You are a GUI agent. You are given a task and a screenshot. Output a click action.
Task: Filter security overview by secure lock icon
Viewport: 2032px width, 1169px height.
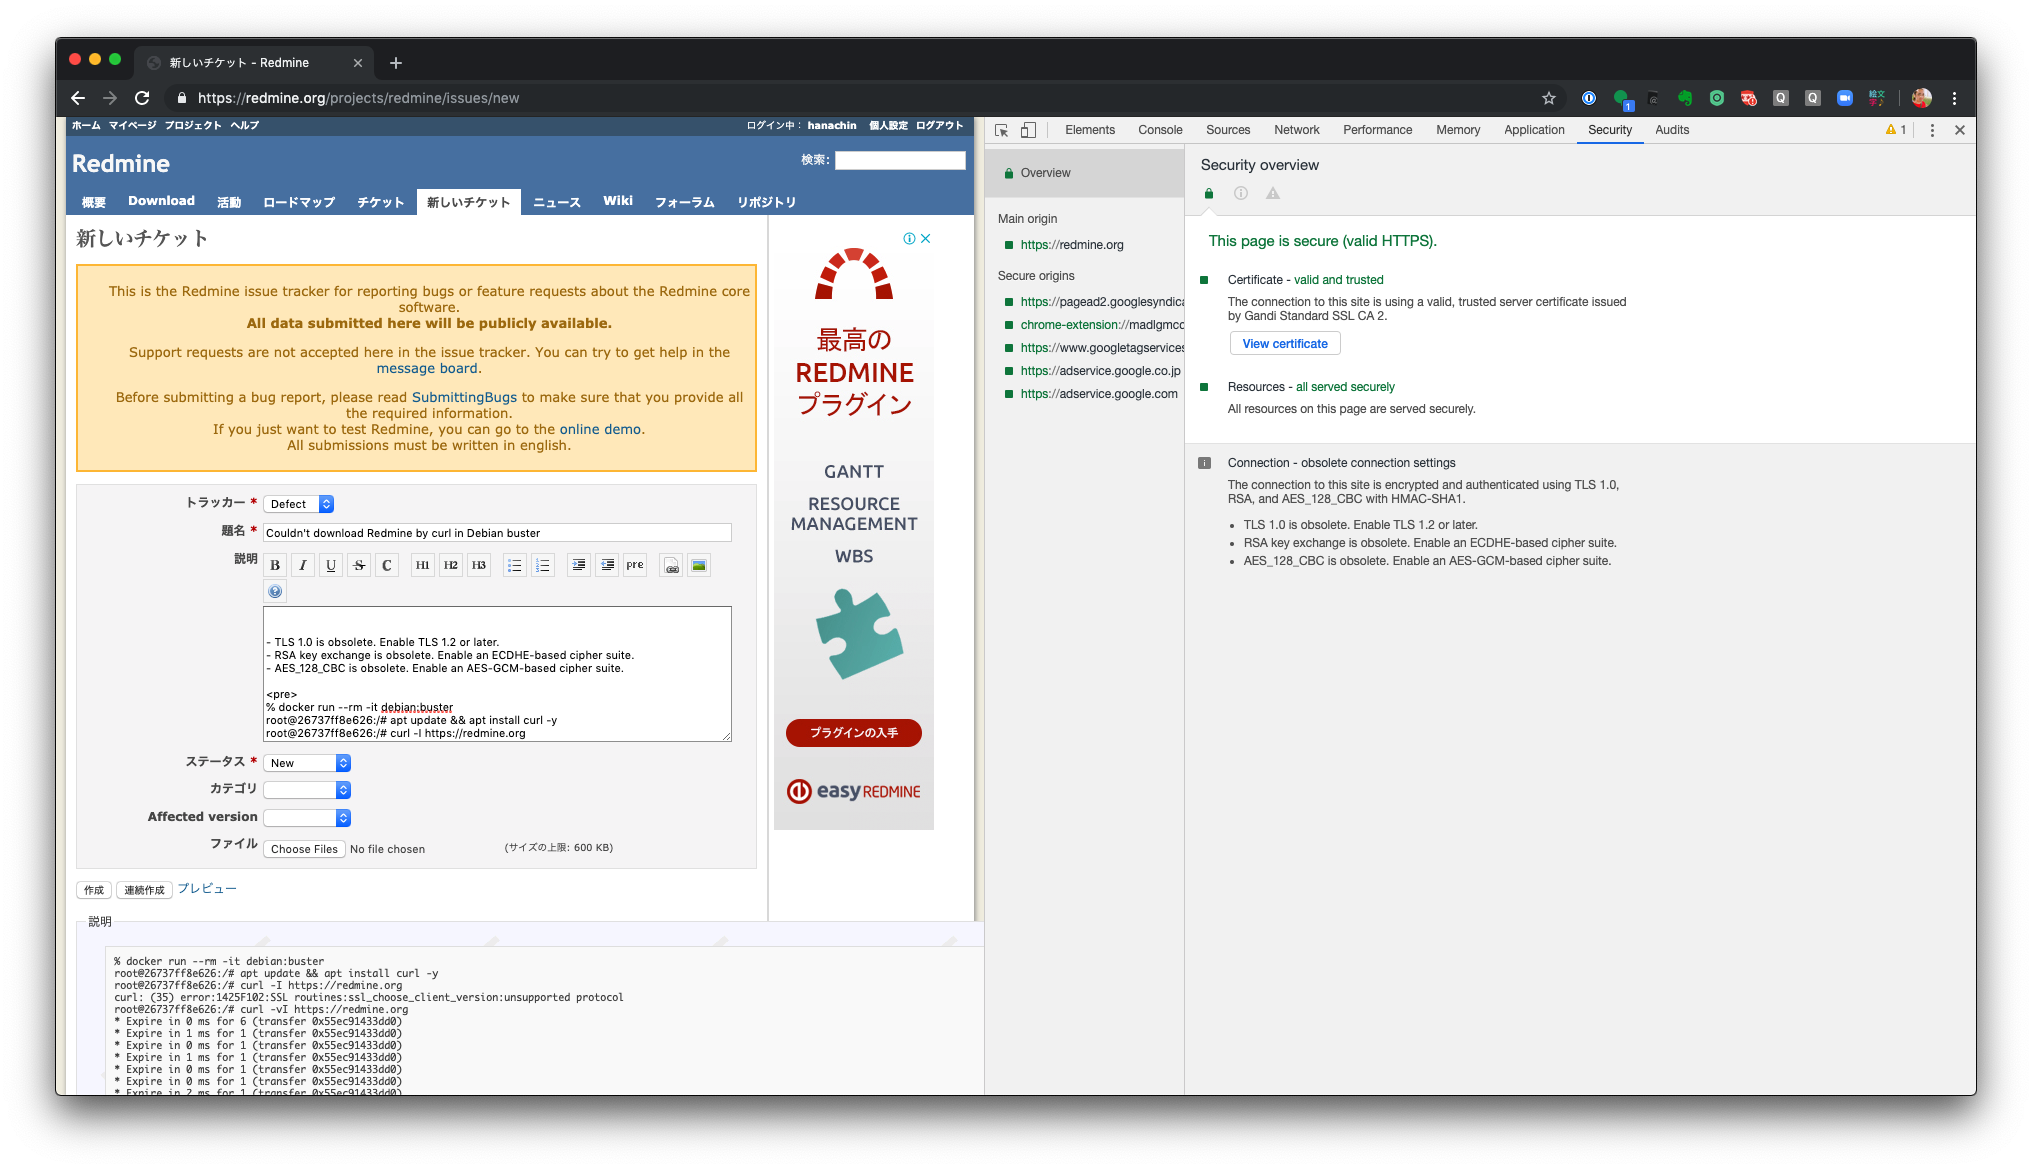(1209, 193)
